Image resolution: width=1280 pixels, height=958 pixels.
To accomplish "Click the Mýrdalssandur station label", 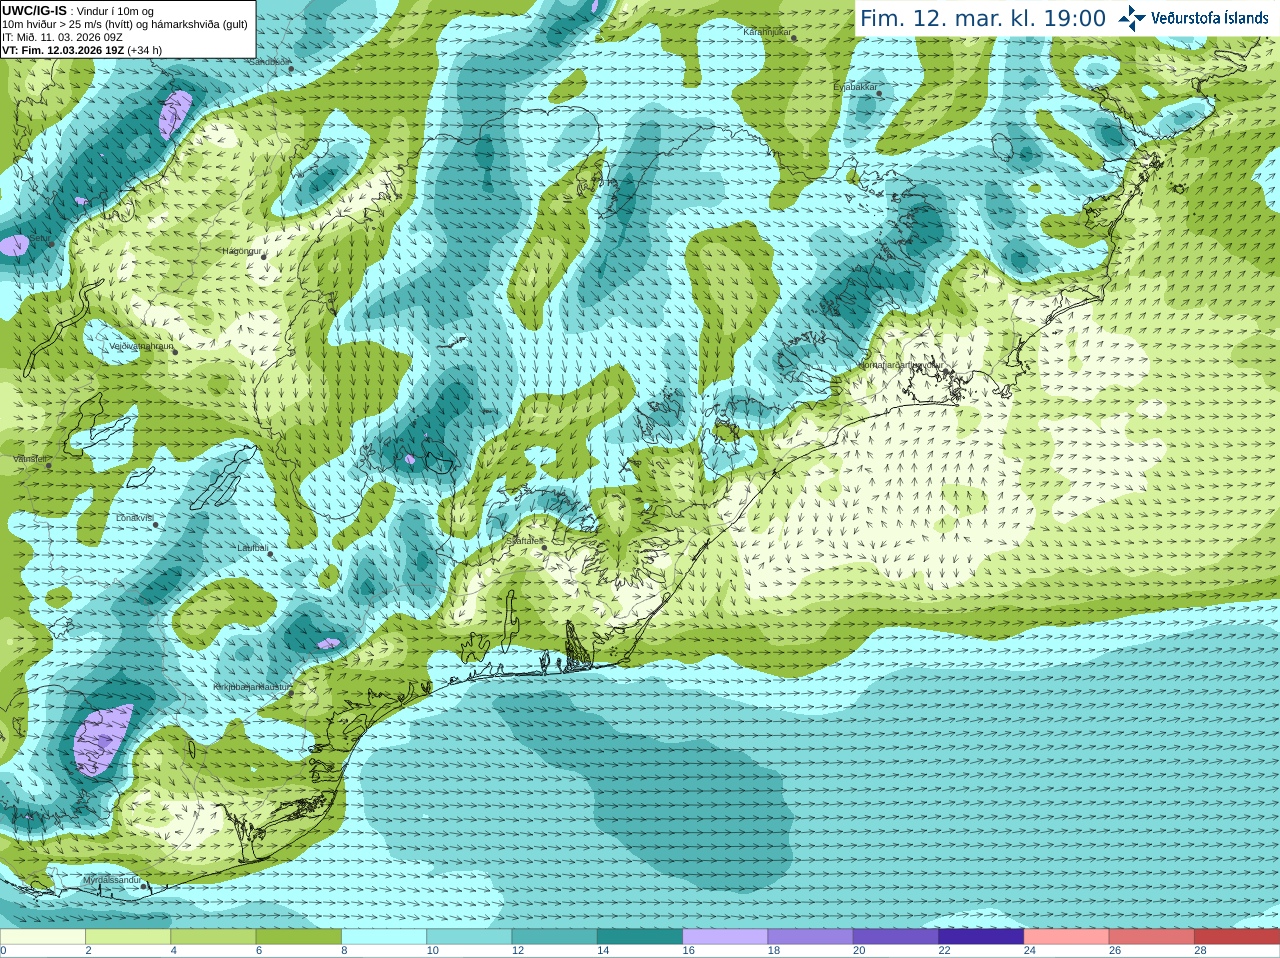I will click(112, 880).
